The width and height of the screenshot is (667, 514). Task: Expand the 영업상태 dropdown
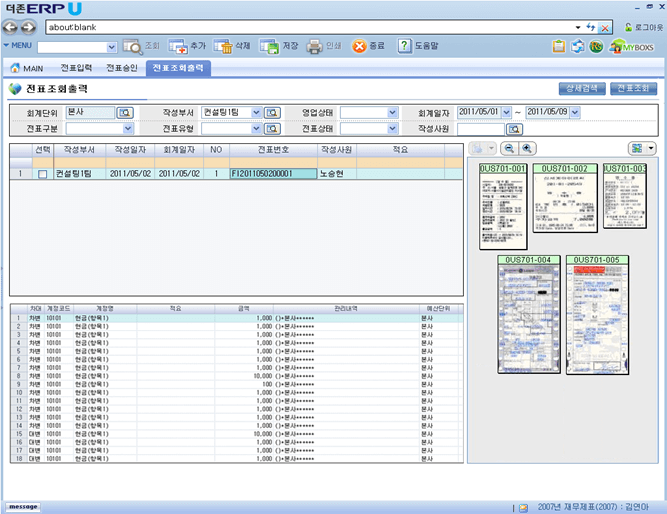click(x=392, y=113)
